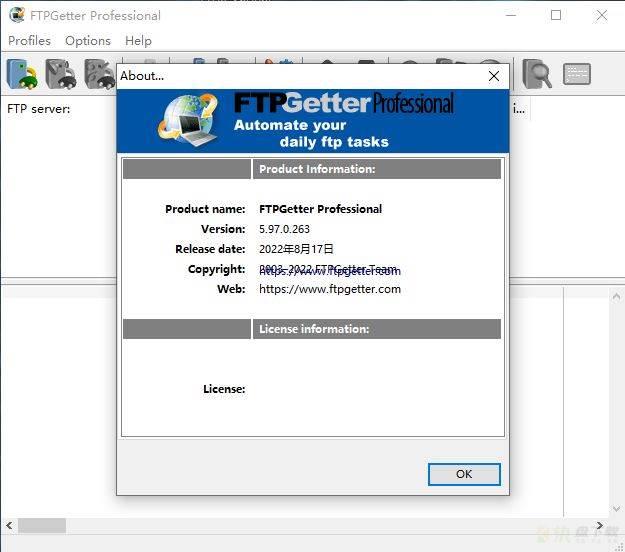Click the release date 2022年8月17日

click(x=296, y=249)
